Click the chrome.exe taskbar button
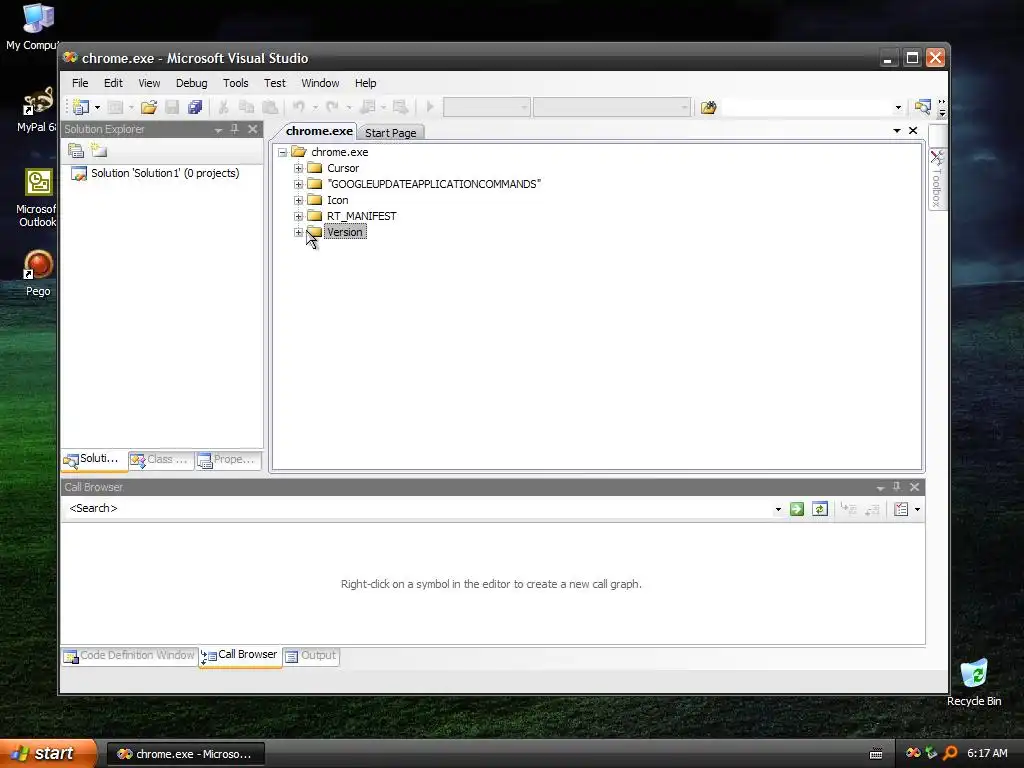This screenshot has height=768, width=1024. point(185,754)
